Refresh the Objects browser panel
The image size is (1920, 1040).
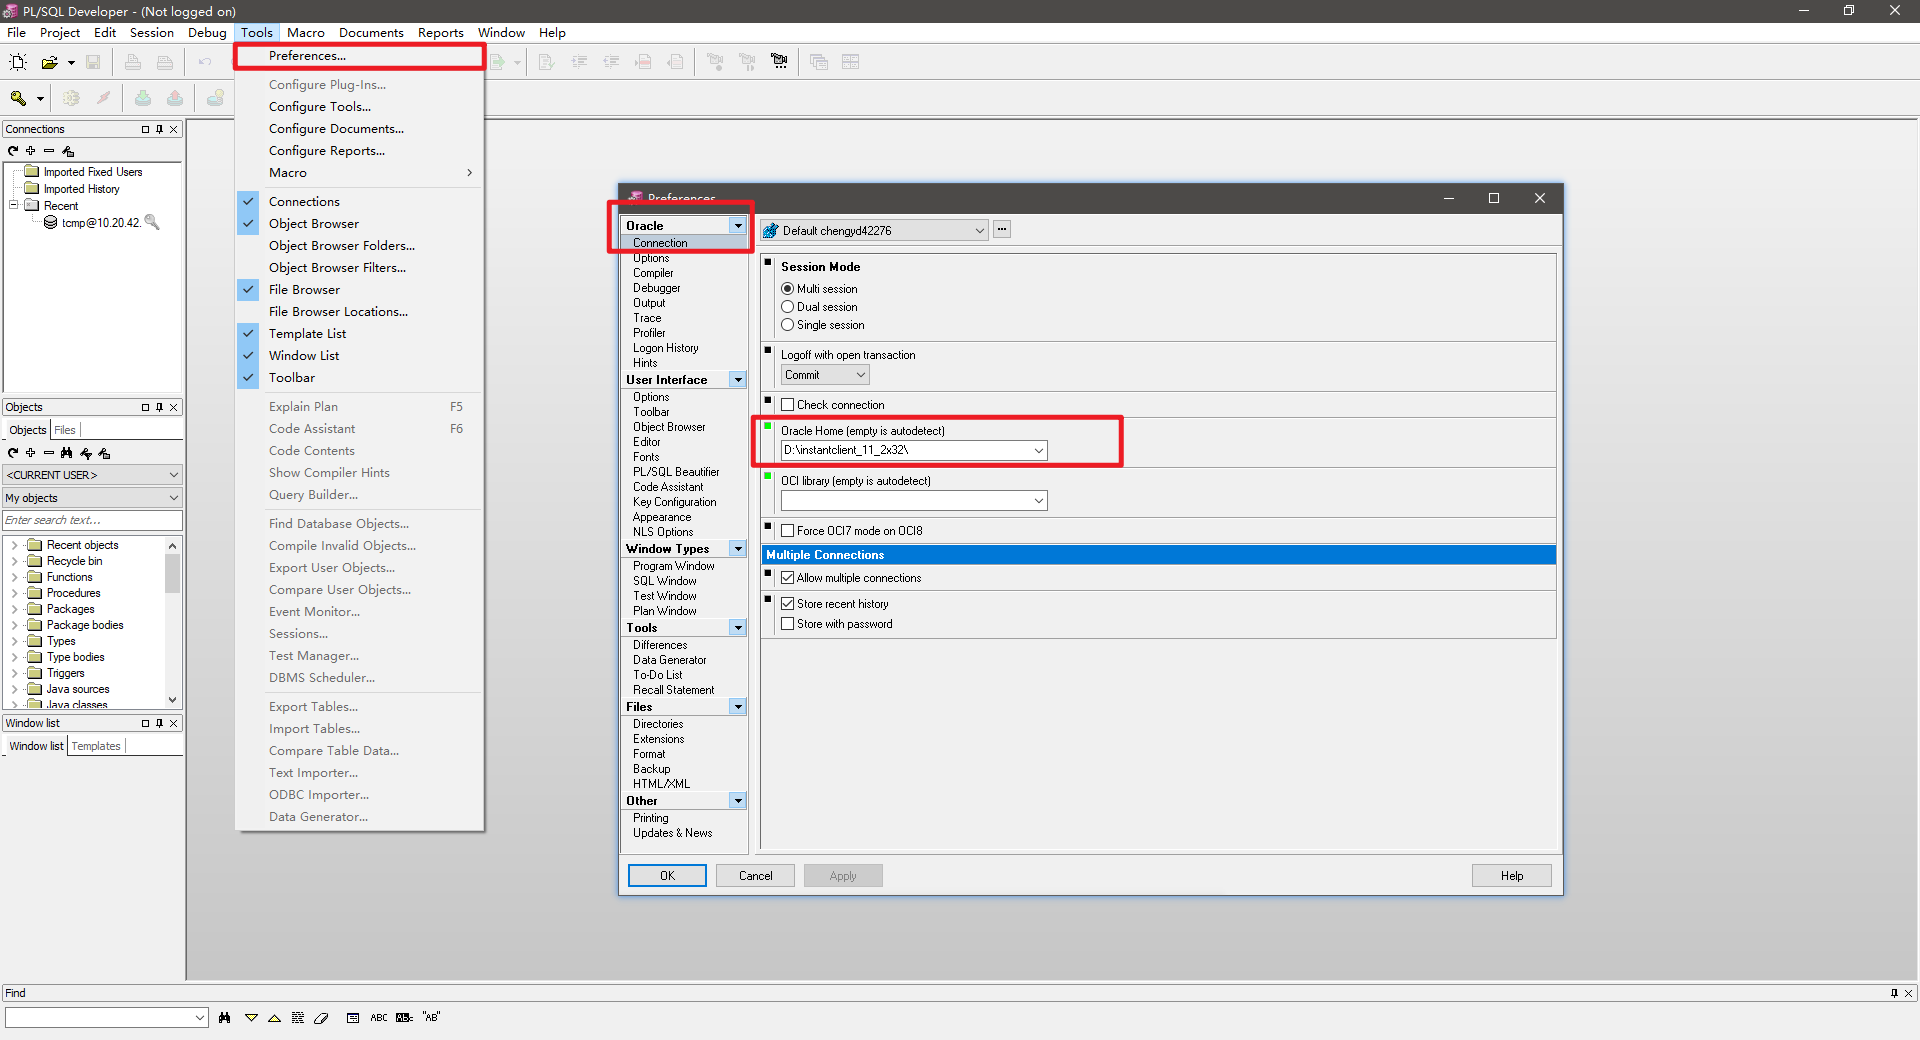click(13, 453)
